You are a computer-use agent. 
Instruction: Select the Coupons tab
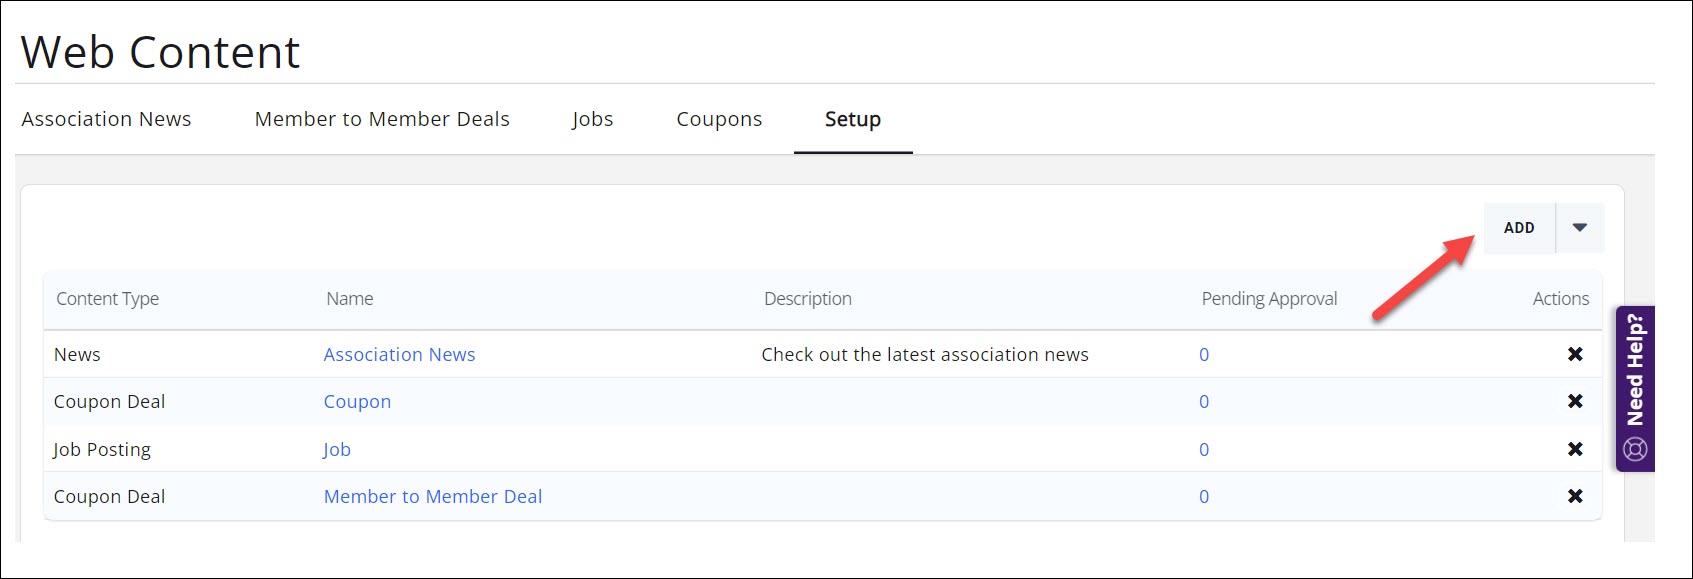(719, 119)
